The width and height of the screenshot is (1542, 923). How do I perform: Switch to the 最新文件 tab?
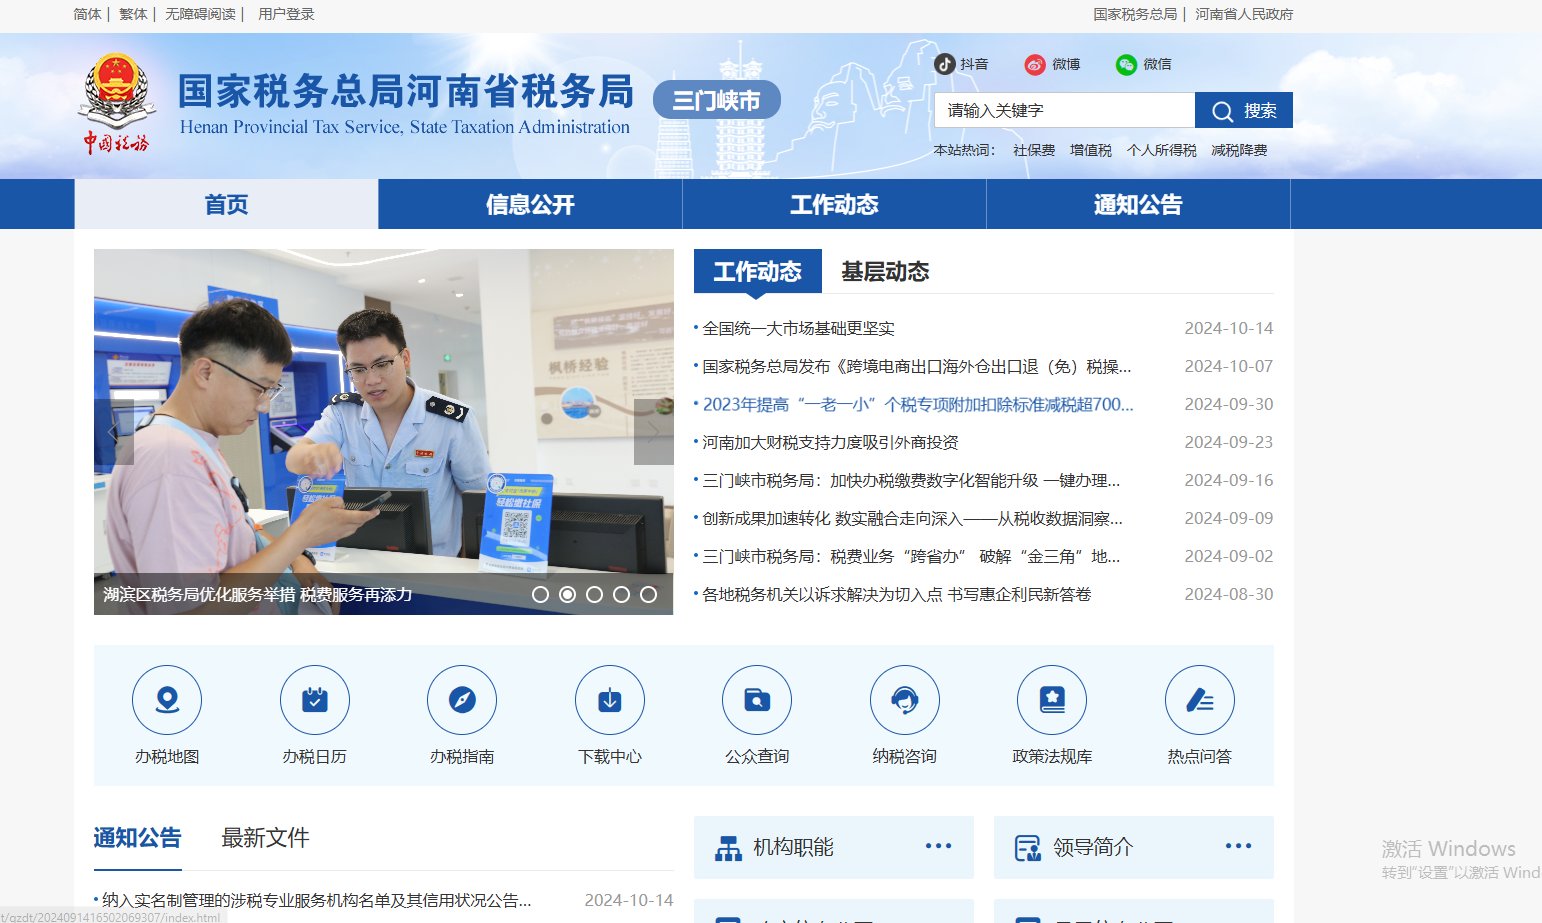coord(265,838)
